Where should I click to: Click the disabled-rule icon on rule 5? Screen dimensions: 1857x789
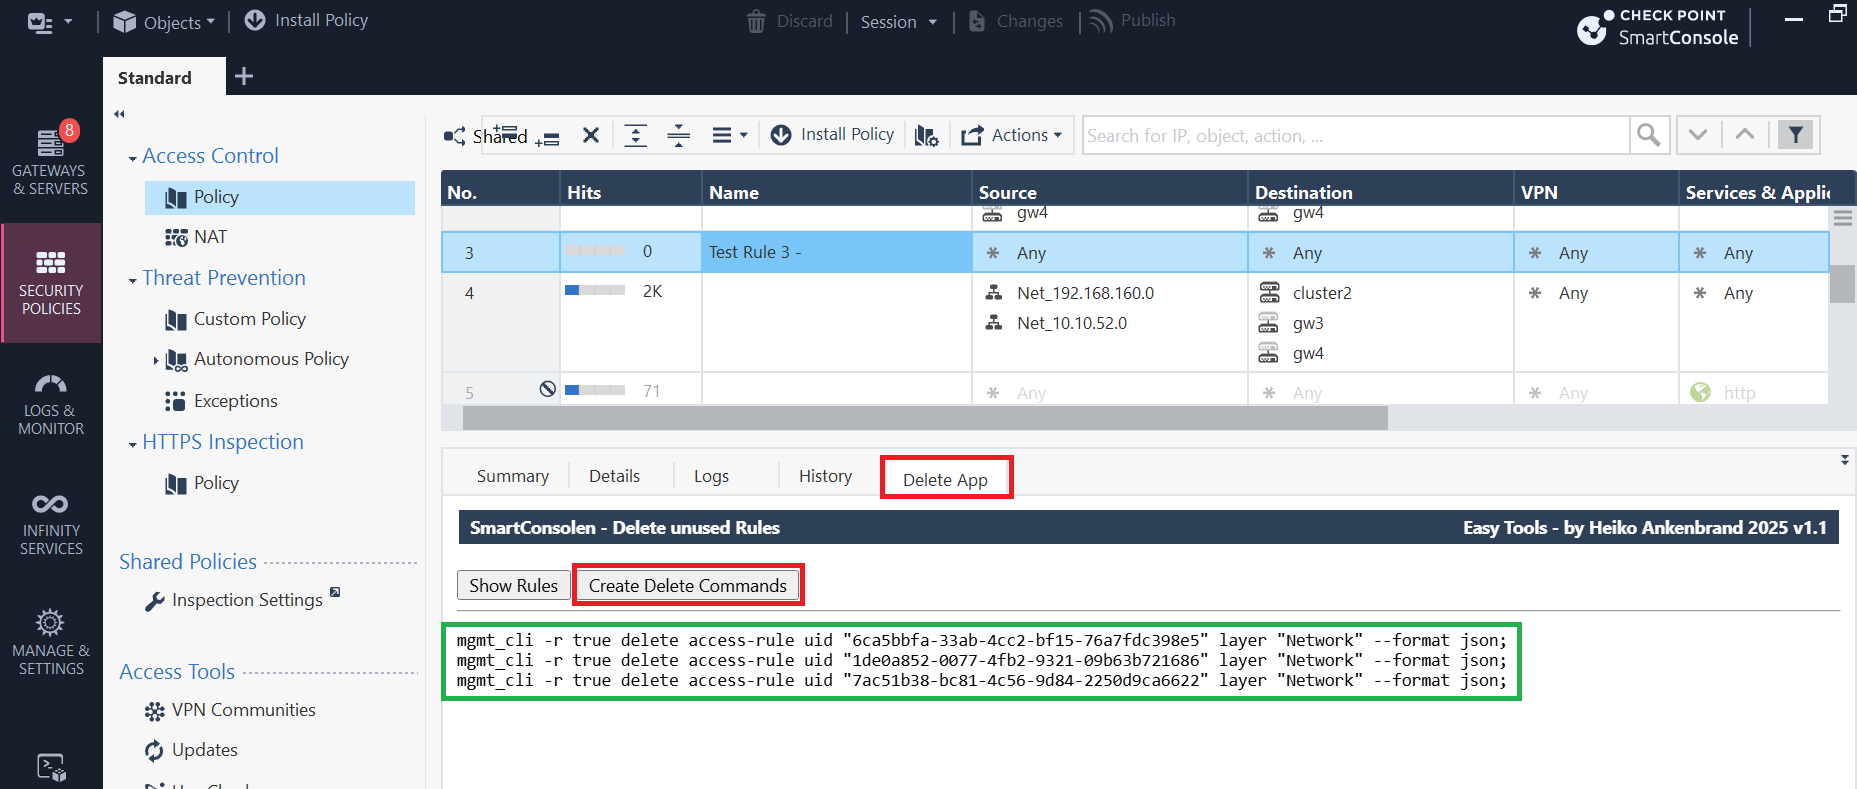click(547, 389)
